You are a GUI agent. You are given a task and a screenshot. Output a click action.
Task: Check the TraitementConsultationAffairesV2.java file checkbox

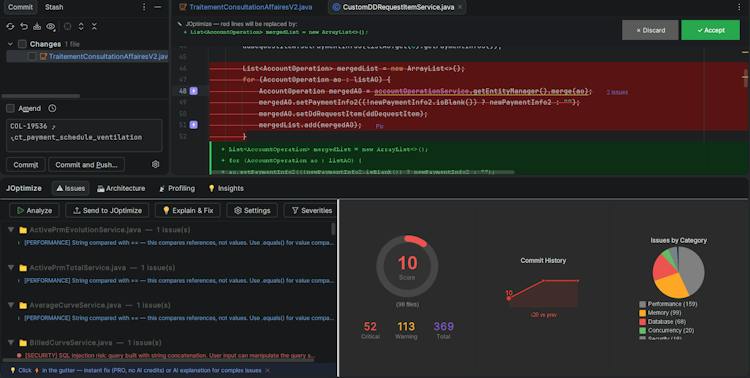tap(32, 56)
